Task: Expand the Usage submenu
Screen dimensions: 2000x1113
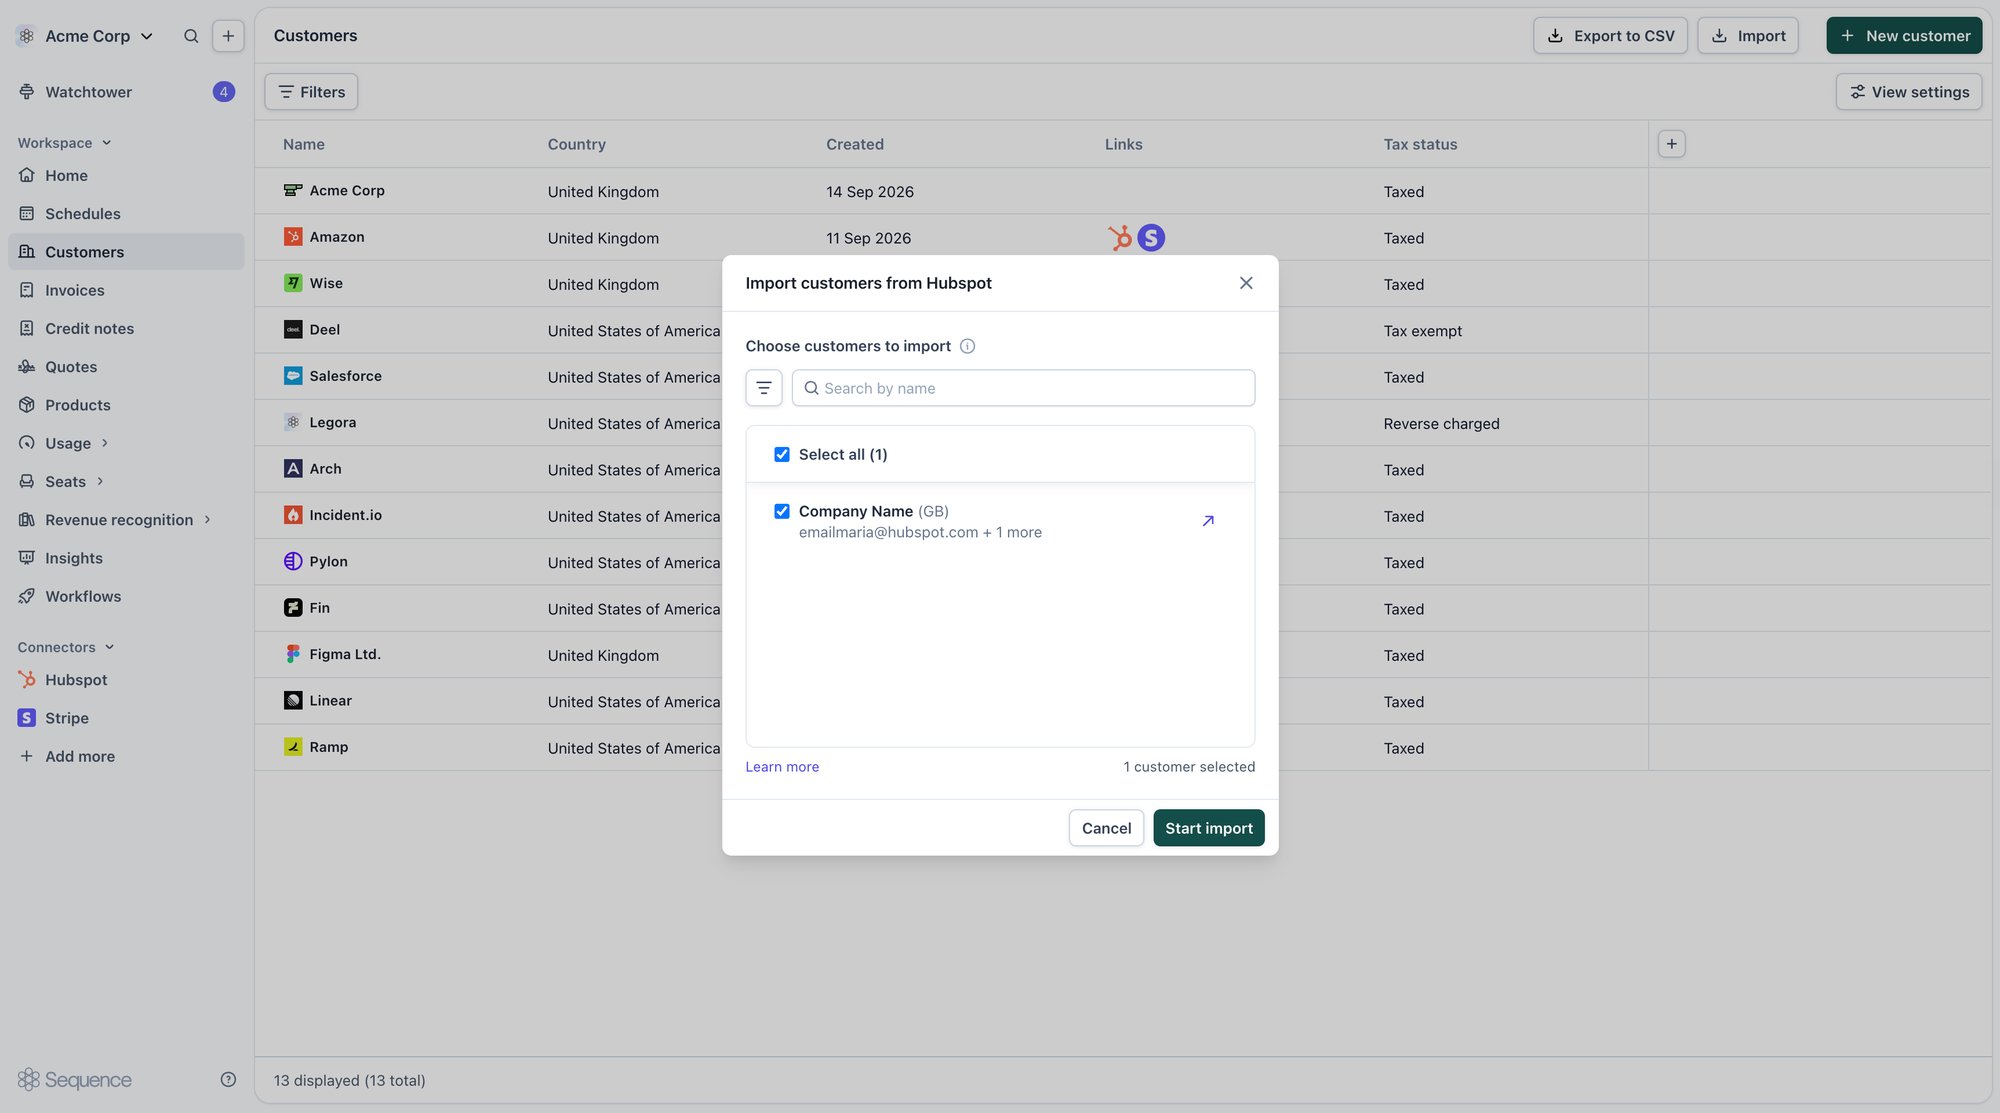Action: pos(105,443)
